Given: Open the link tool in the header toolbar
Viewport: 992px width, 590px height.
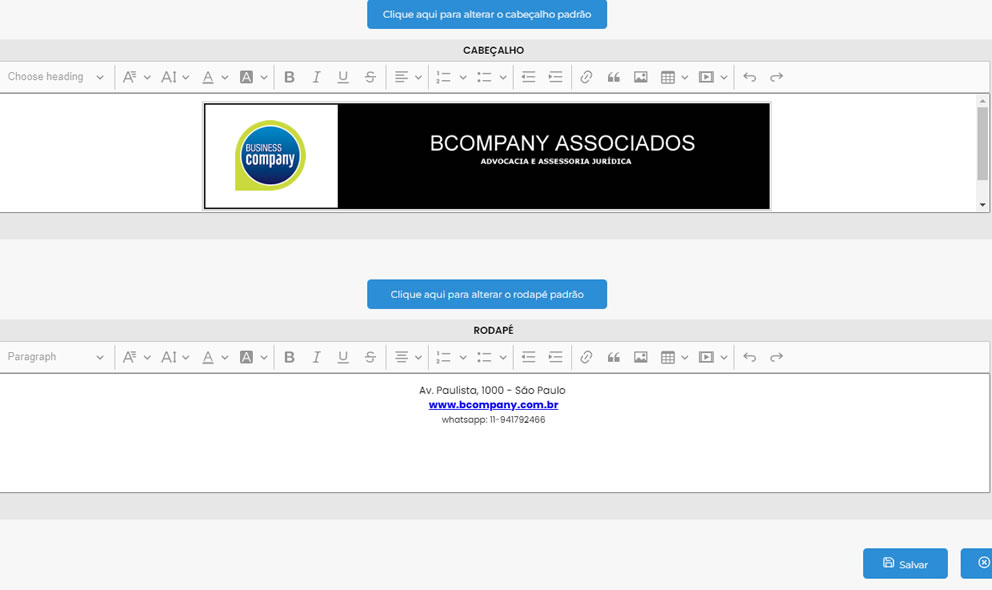Looking at the screenshot, I should (586, 77).
